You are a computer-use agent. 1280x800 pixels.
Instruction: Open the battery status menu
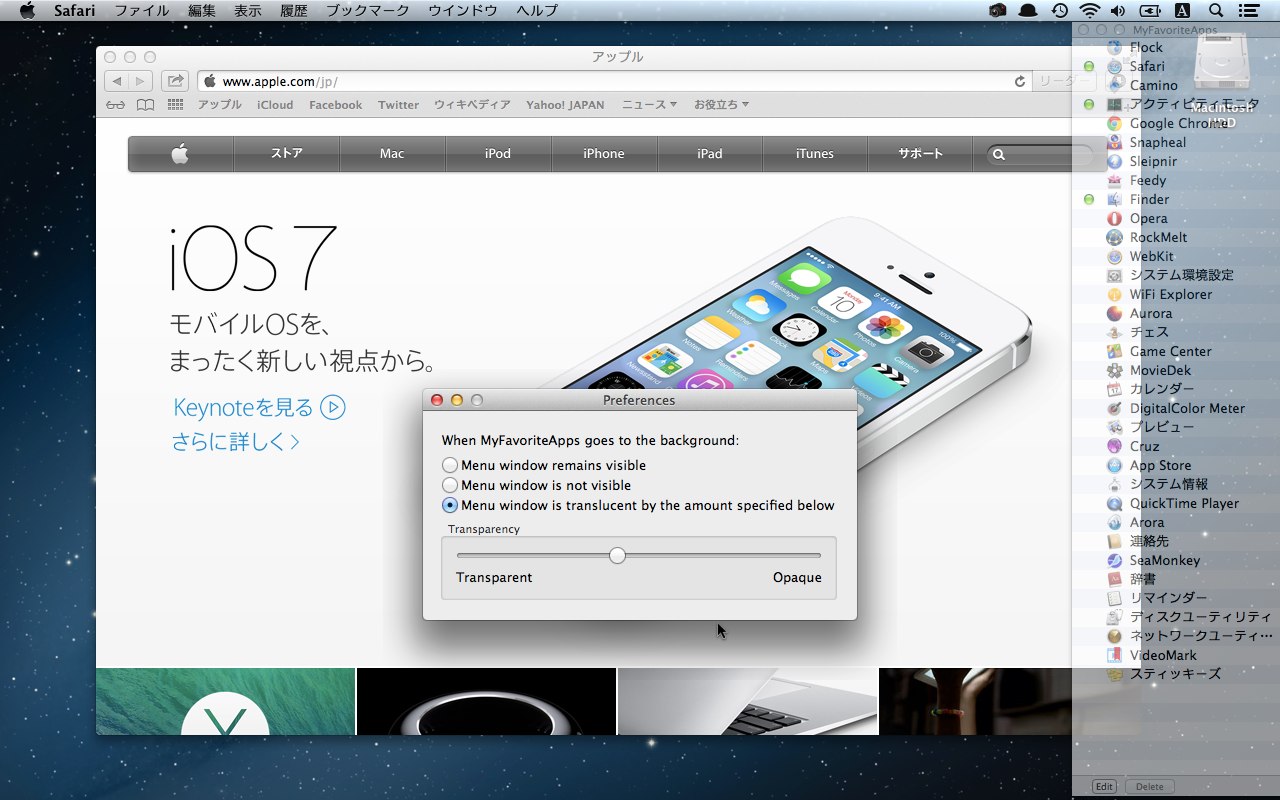[x=1150, y=11]
